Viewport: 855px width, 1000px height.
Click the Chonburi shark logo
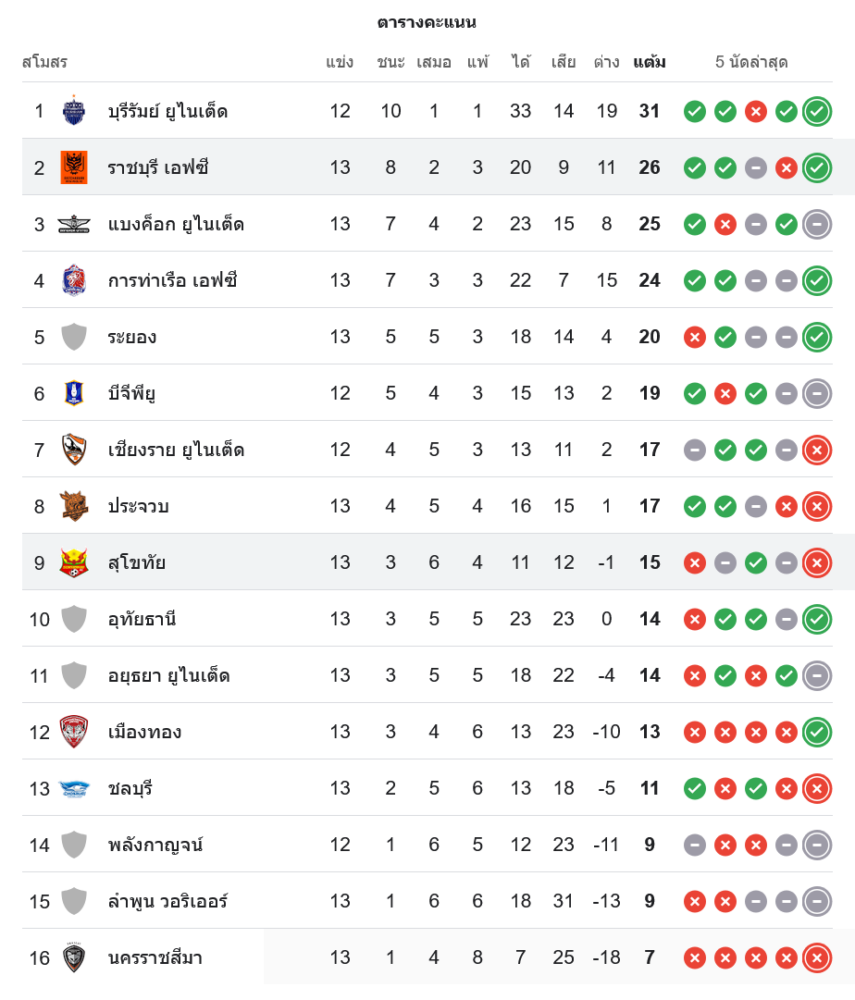[x=74, y=789]
